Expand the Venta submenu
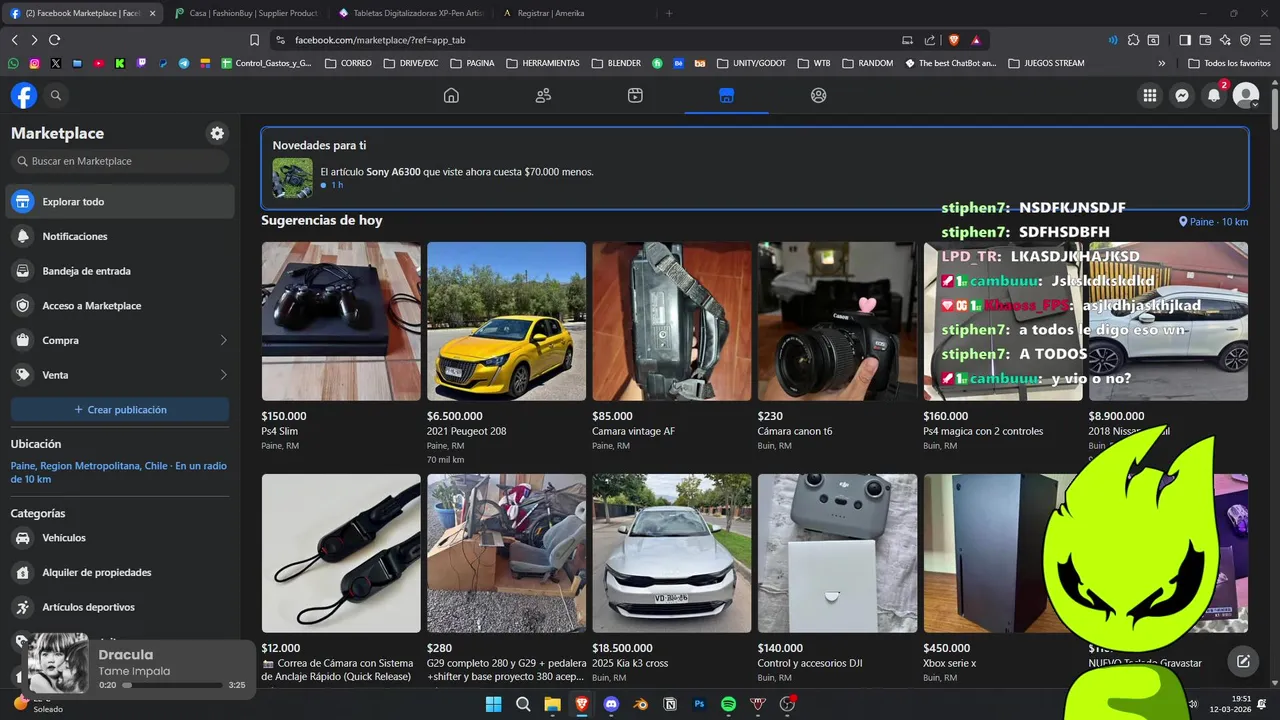1280x720 pixels. [x=223, y=375]
